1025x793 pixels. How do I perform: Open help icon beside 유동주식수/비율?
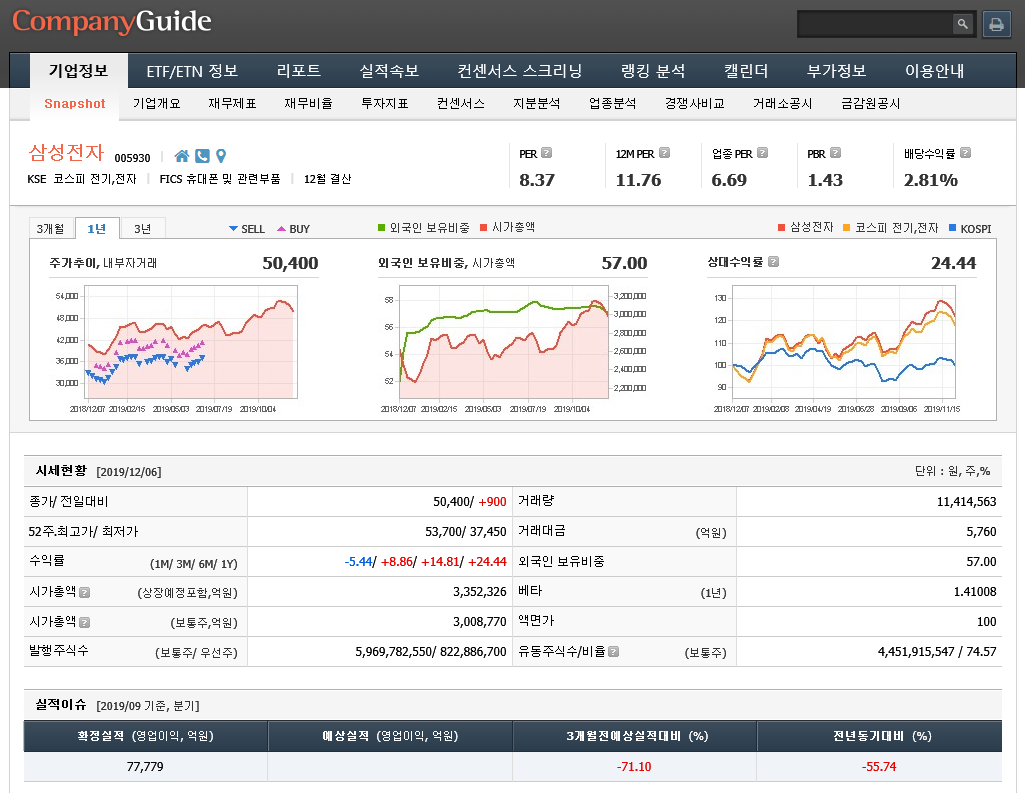613,651
